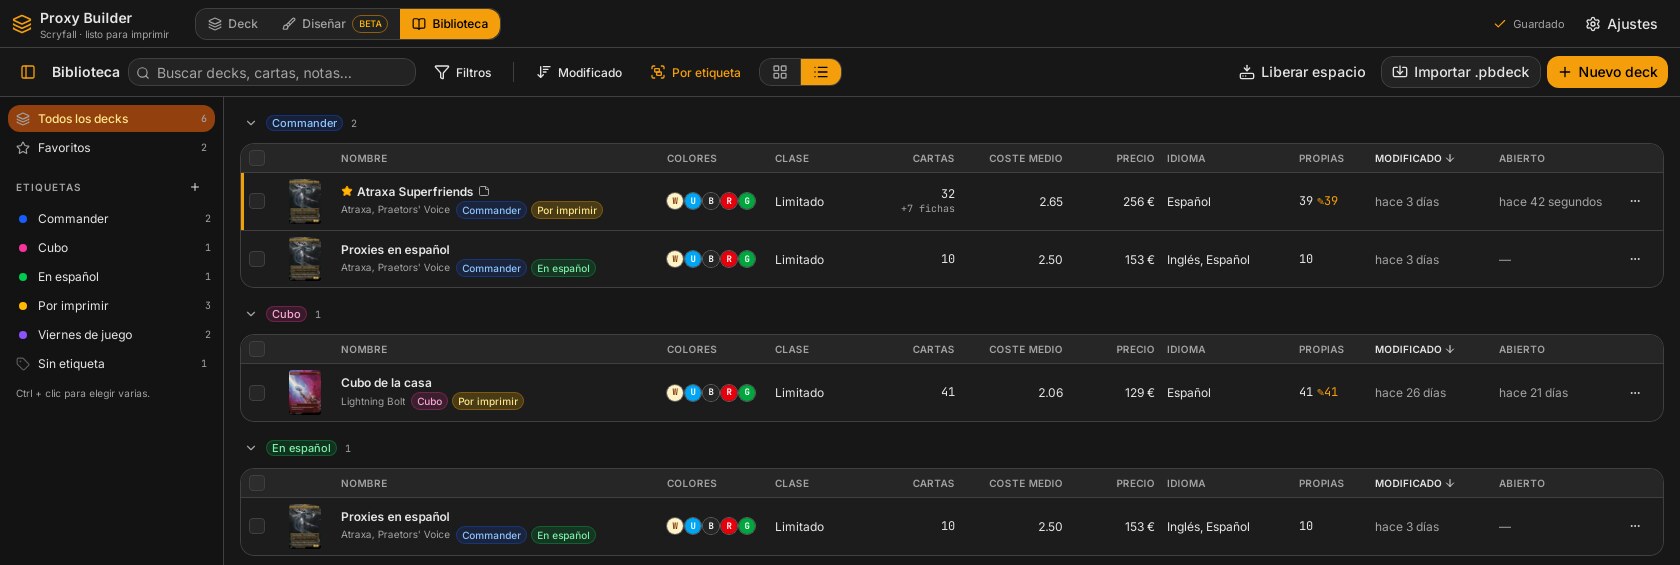Check select-all box in the En español table header
Viewport: 1680px width, 565px height.
(x=257, y=483)
